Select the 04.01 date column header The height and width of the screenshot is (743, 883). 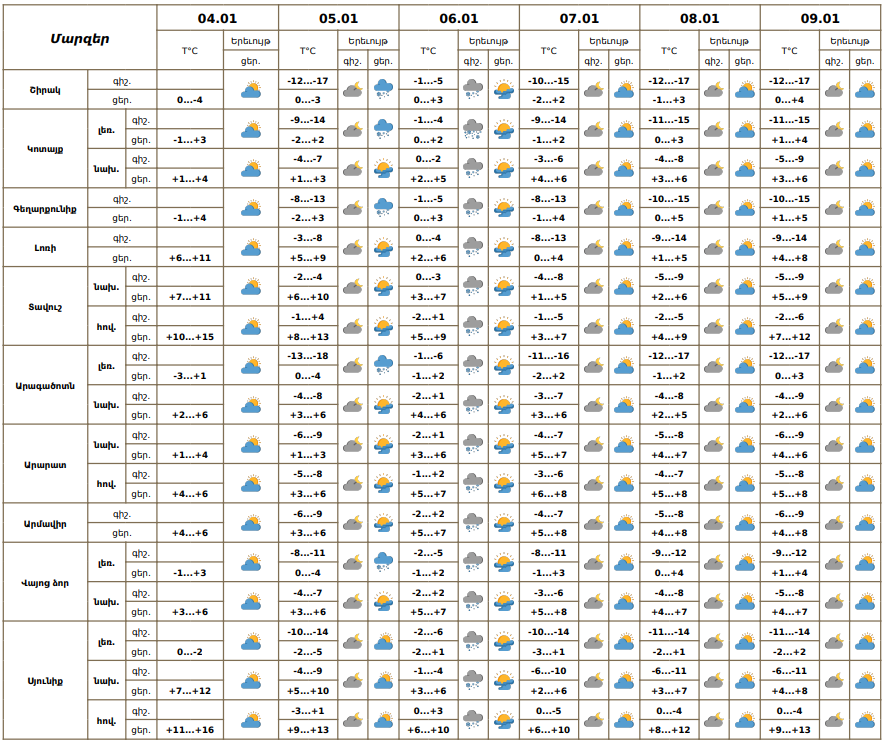pos(217,18)
